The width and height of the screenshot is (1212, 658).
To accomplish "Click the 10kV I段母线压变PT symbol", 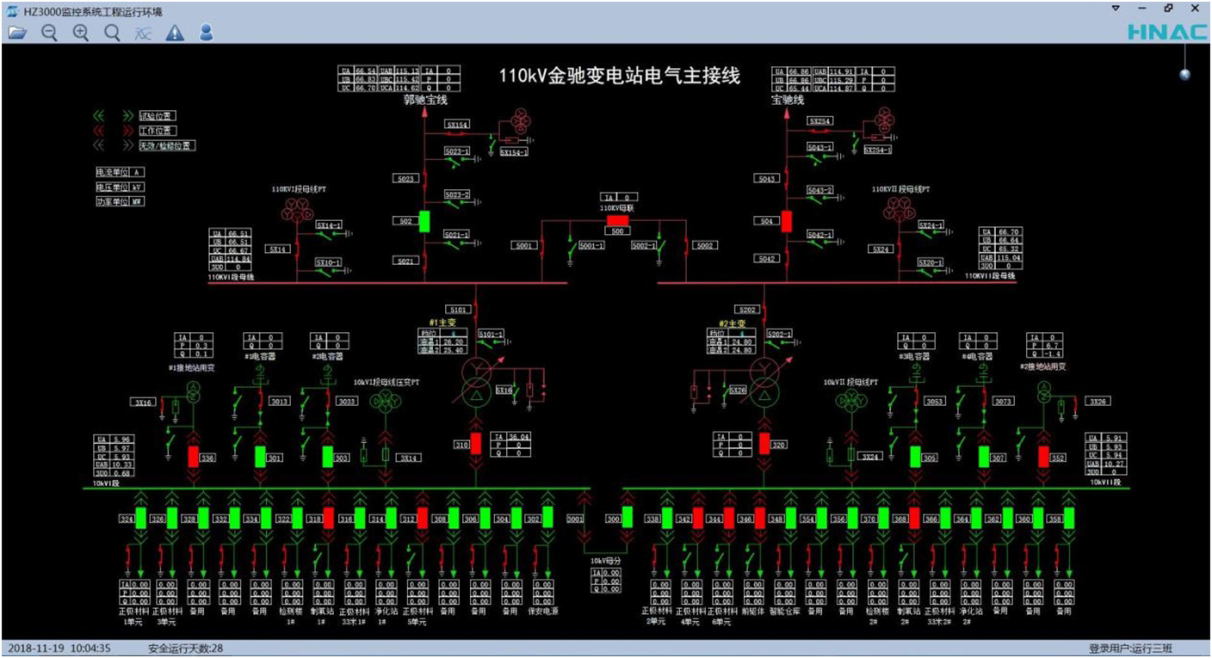I will click(385, 401).
